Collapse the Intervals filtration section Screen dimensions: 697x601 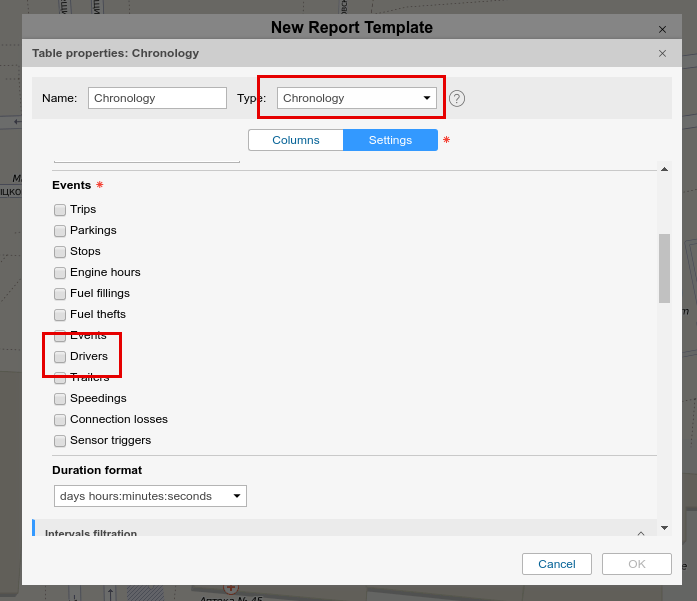tap(640, 533)
